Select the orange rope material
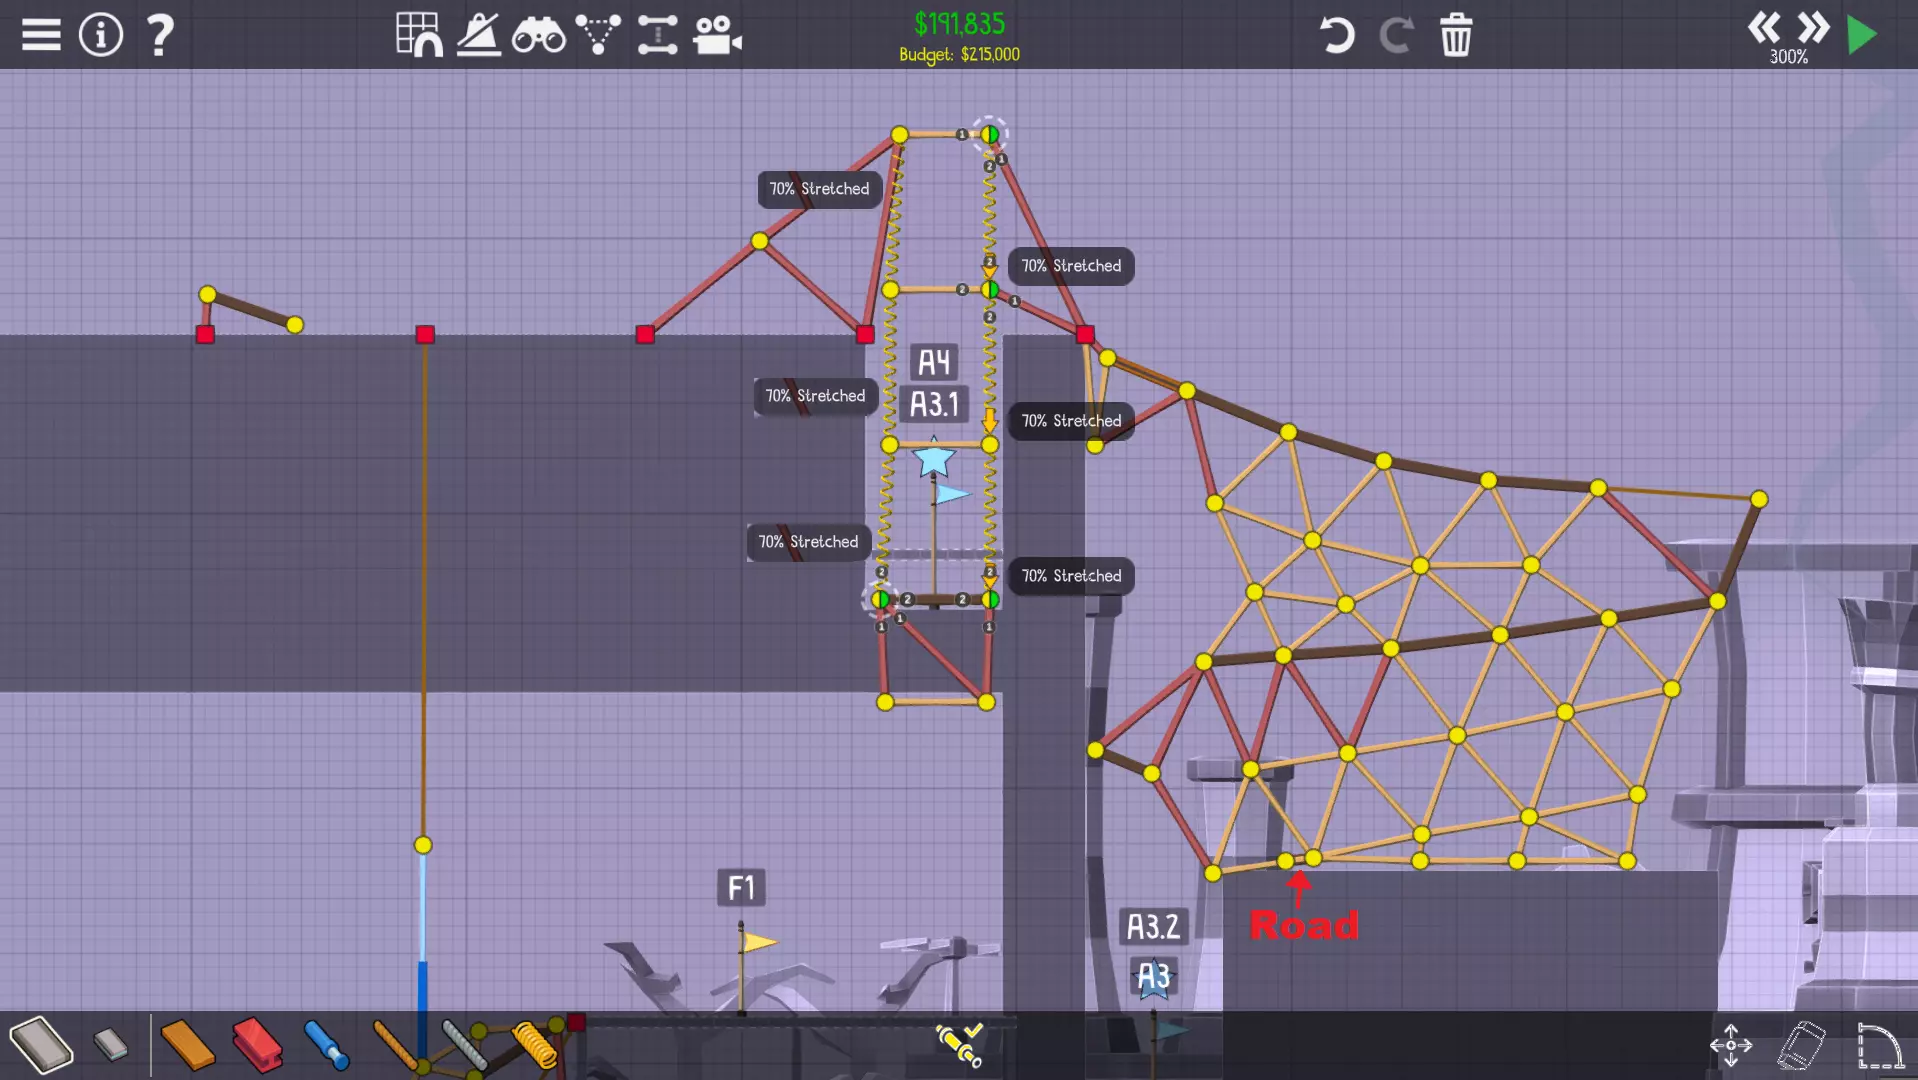The width and height of the screenshot is (1918, 1080). click(x=395, y=1045)
